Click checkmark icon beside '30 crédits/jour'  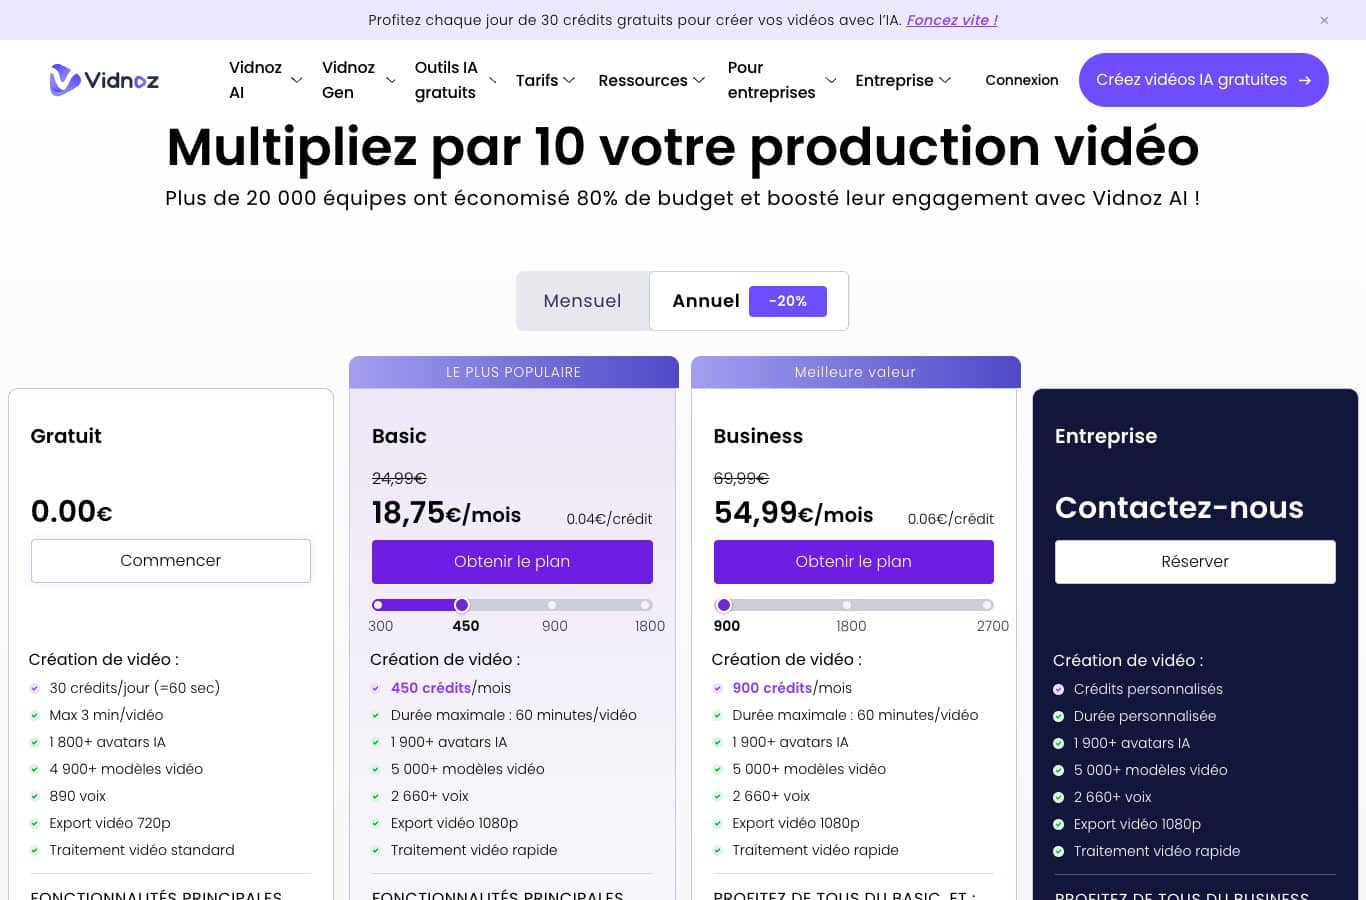point(35,688)
